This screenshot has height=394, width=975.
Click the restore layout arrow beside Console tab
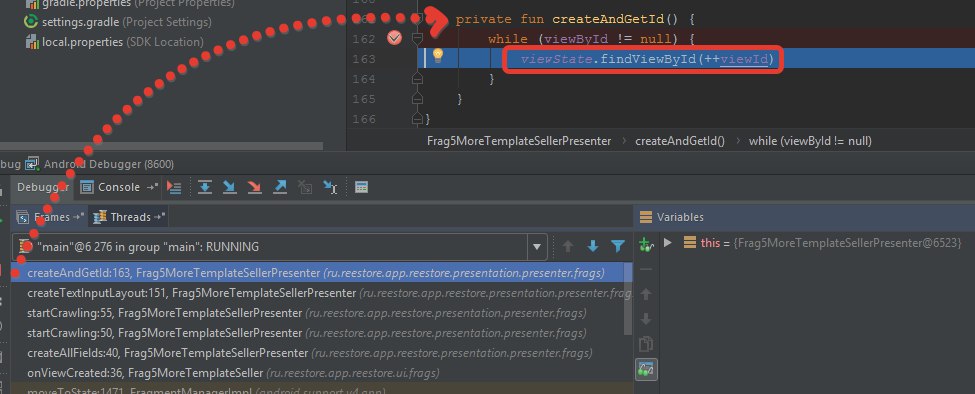(152, 187)
